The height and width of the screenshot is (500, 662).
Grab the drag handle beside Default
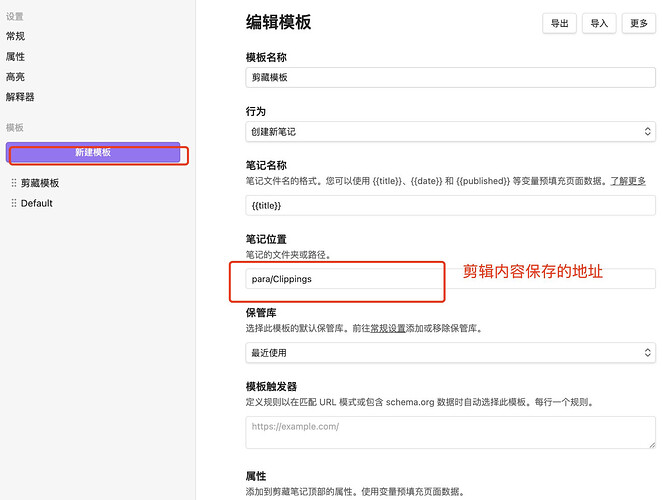tap(14, 203)
